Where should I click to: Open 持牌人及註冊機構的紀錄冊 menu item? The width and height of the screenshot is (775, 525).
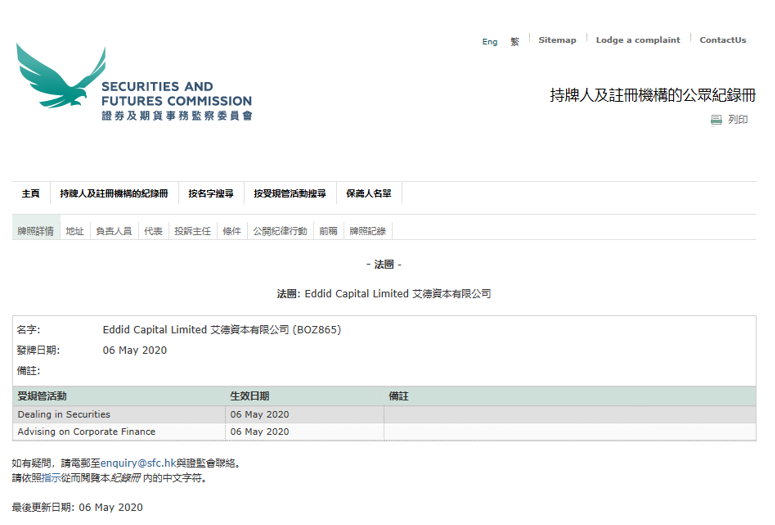114,193
